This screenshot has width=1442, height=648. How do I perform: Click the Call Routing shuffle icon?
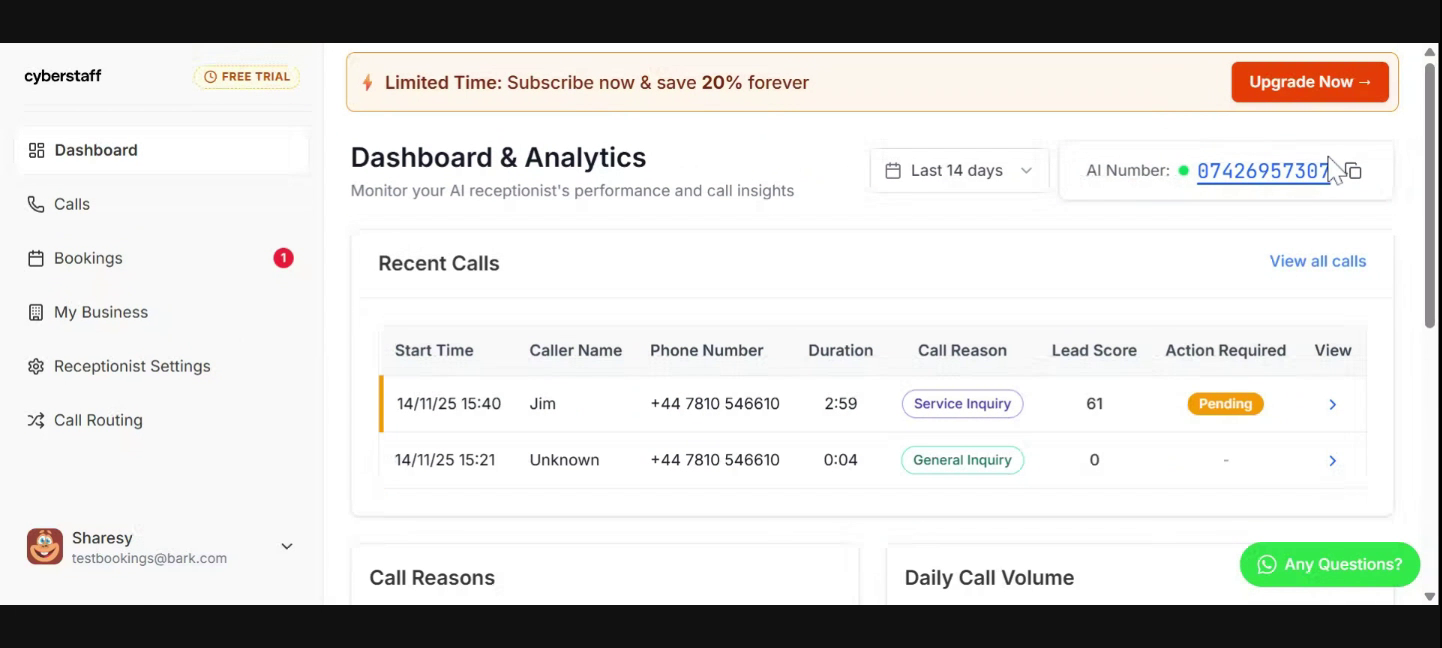coord(36,421)
